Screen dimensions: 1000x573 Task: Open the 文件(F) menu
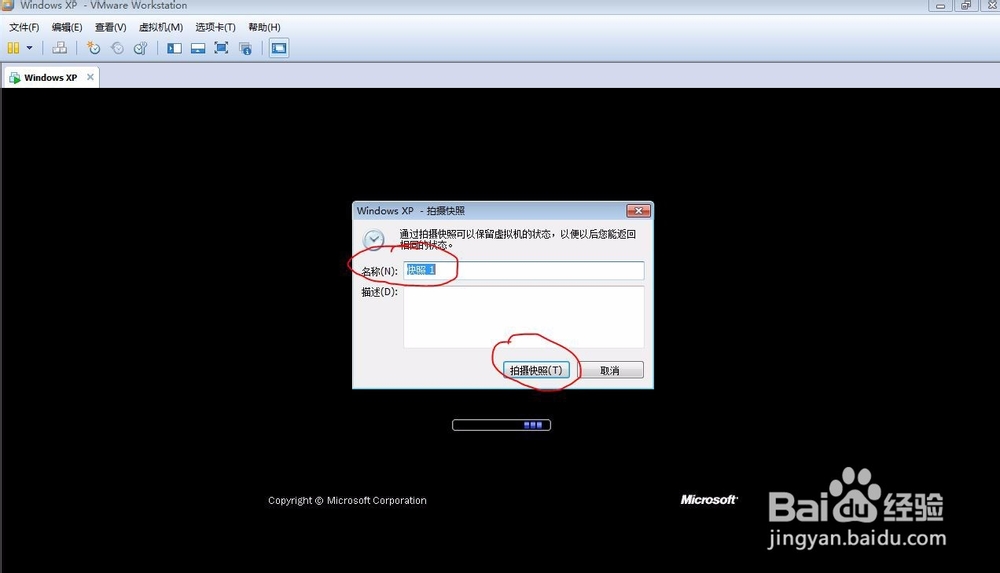[24, 27]
